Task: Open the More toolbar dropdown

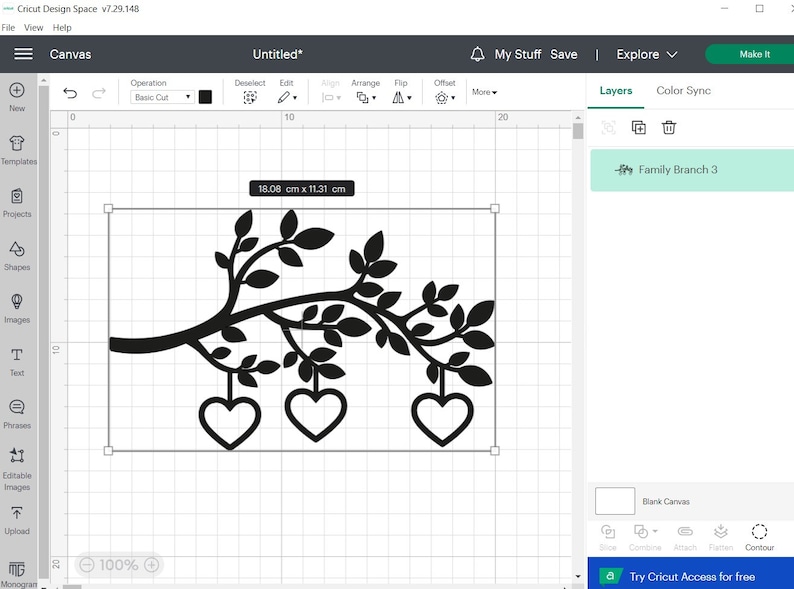Action: [484, 92]
